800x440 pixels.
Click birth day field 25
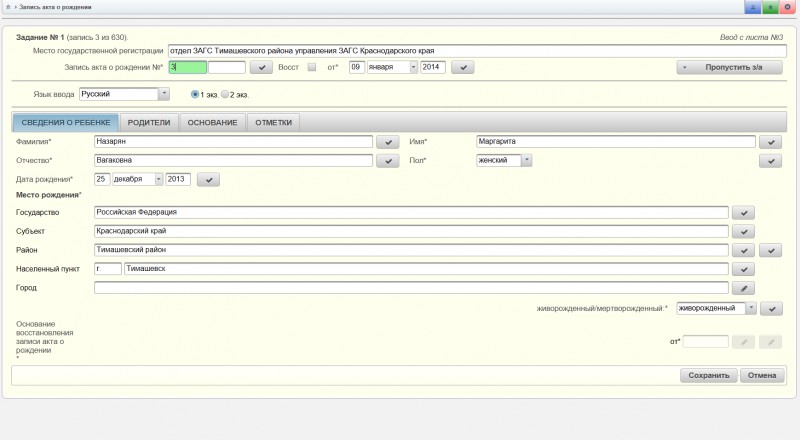click(102, 179)
